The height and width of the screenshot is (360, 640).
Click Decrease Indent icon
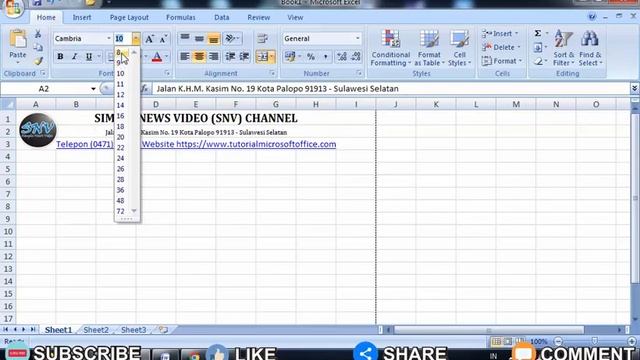coord(230,57)
